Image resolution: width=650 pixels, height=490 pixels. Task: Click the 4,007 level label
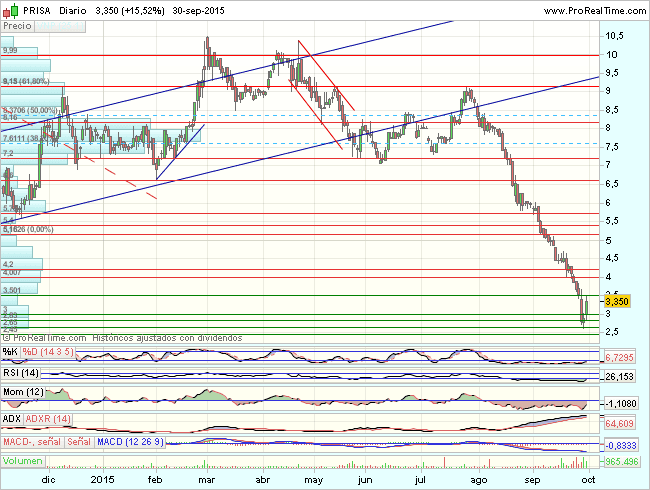(12, 272)
